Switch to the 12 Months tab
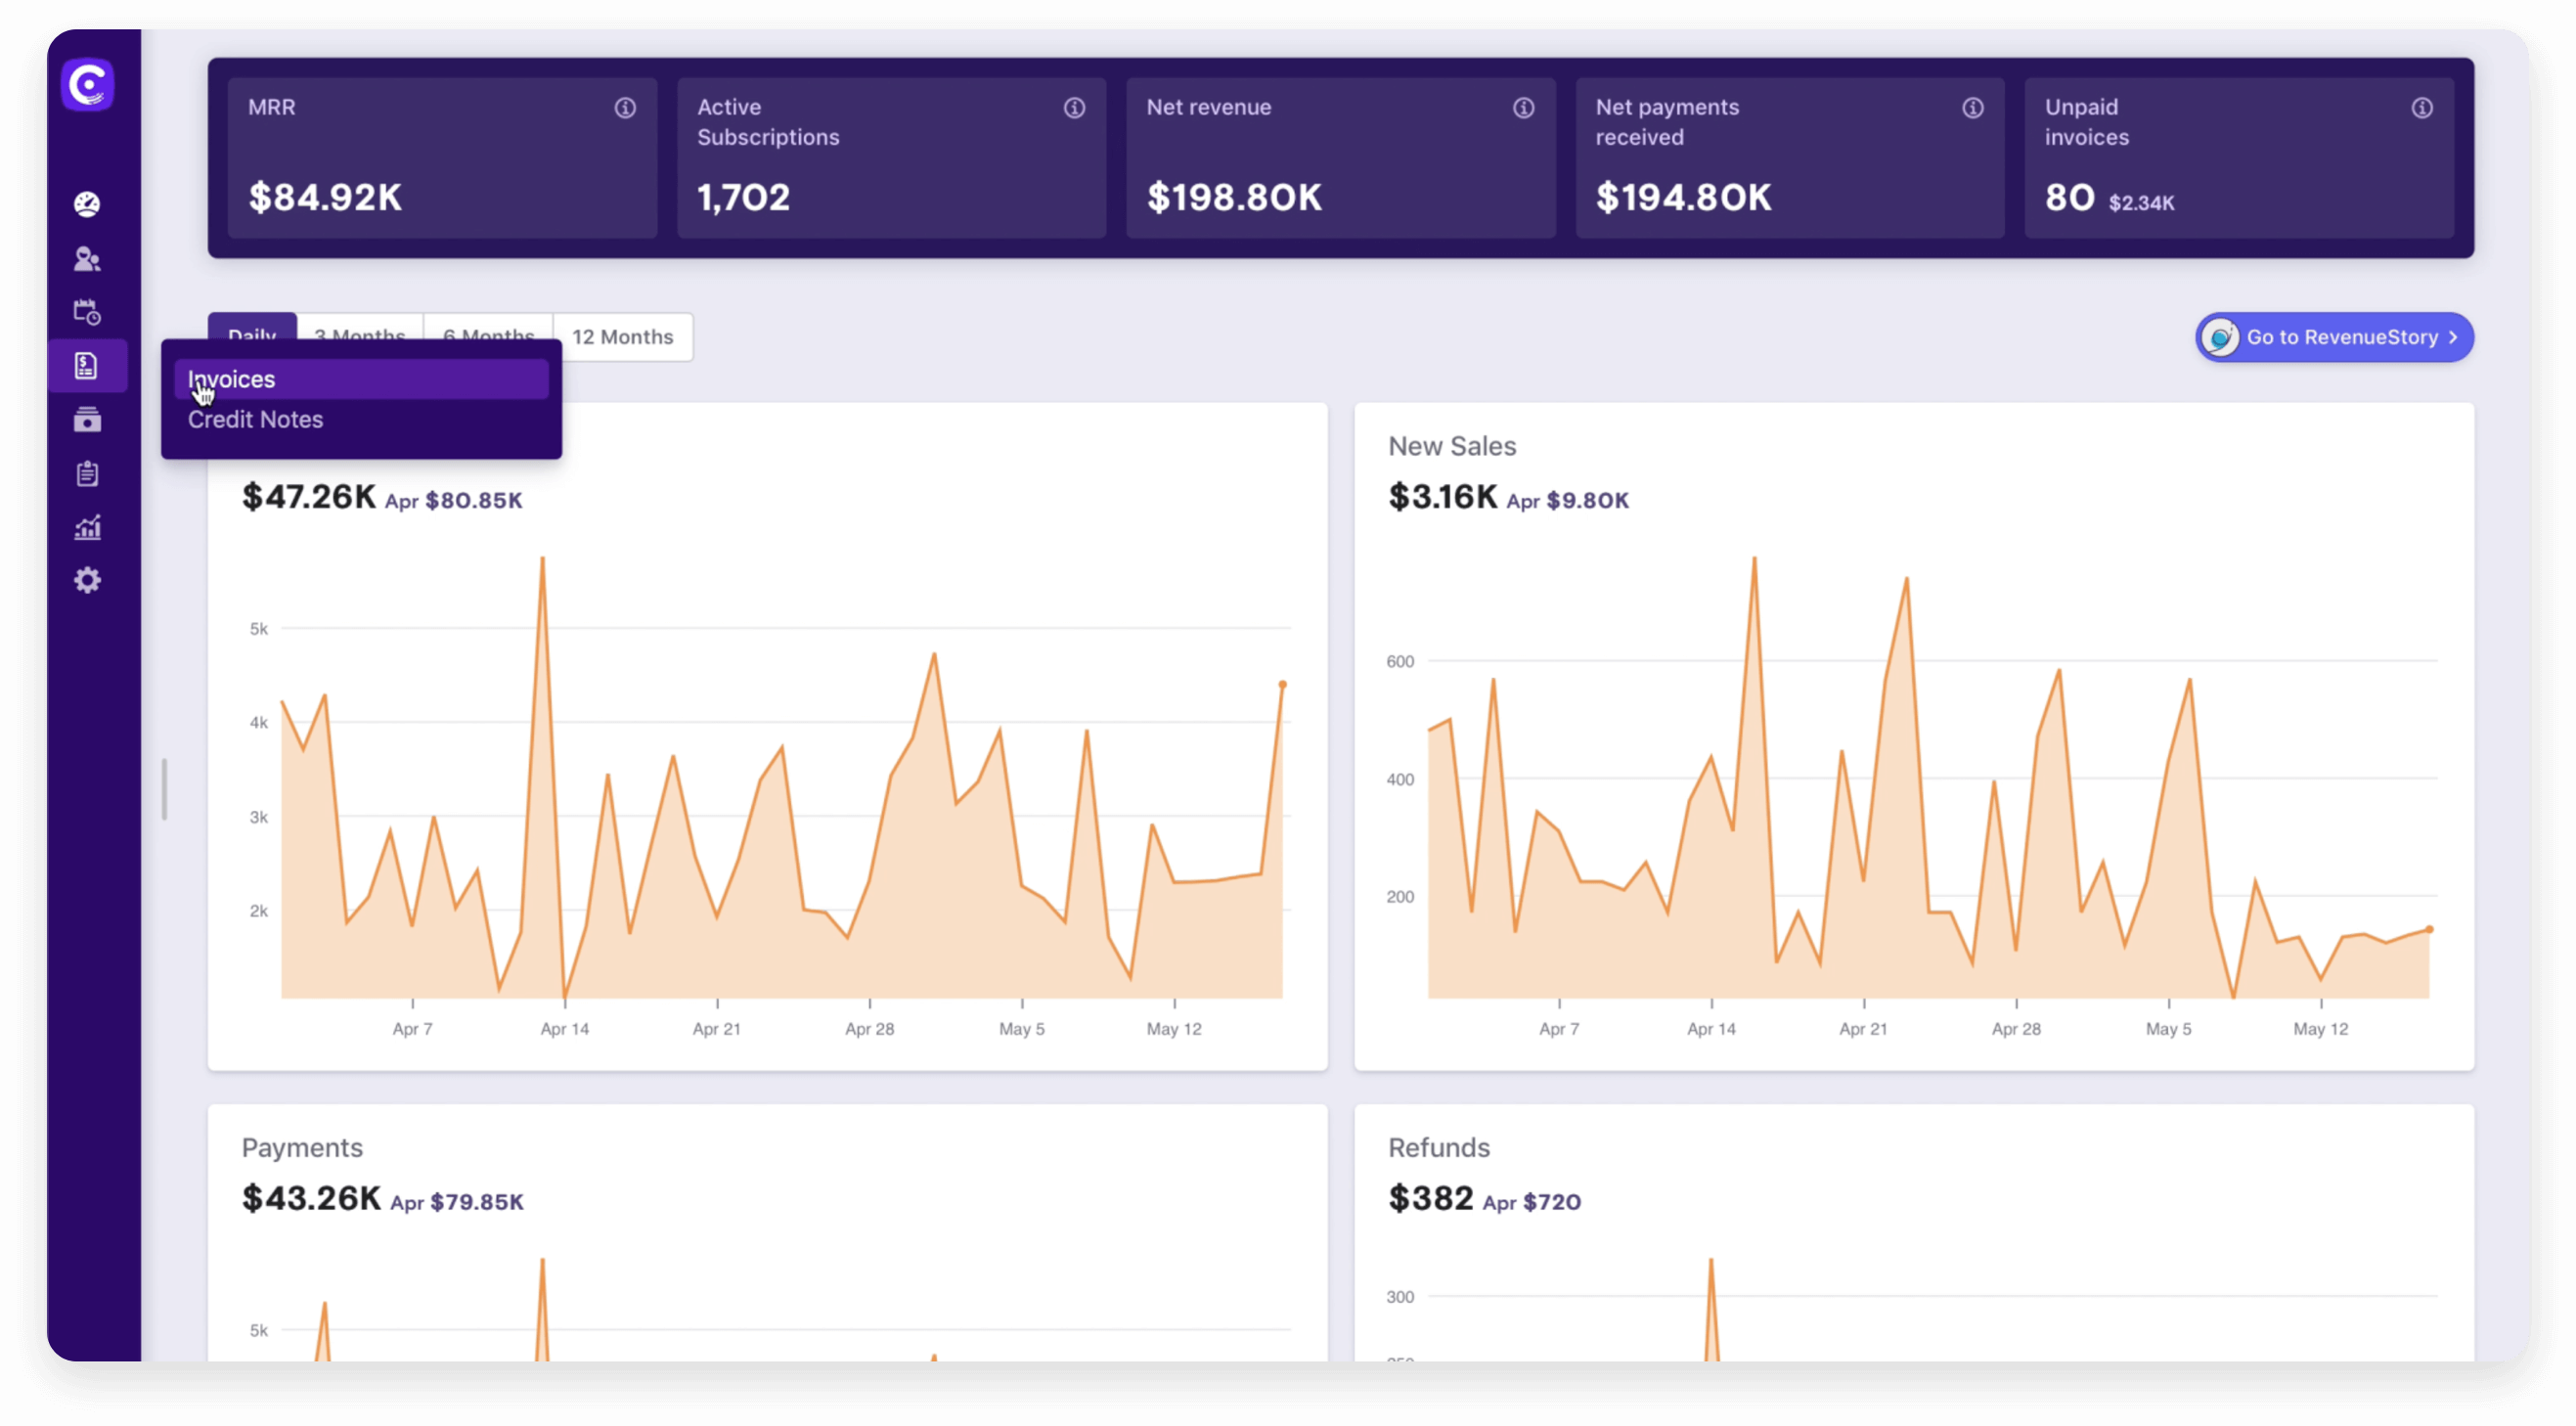This screenshot has width=2576, height=1426. [622, 337]
